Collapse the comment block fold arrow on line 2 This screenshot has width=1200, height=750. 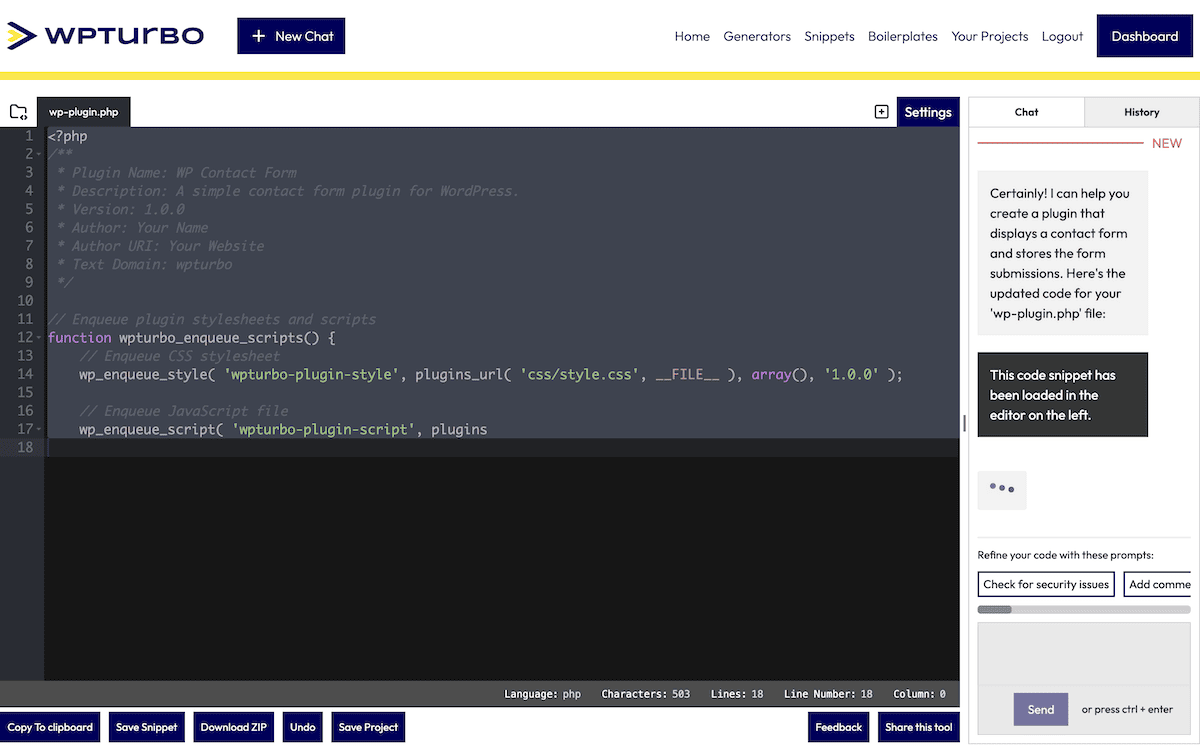click(x=39, y=154)
